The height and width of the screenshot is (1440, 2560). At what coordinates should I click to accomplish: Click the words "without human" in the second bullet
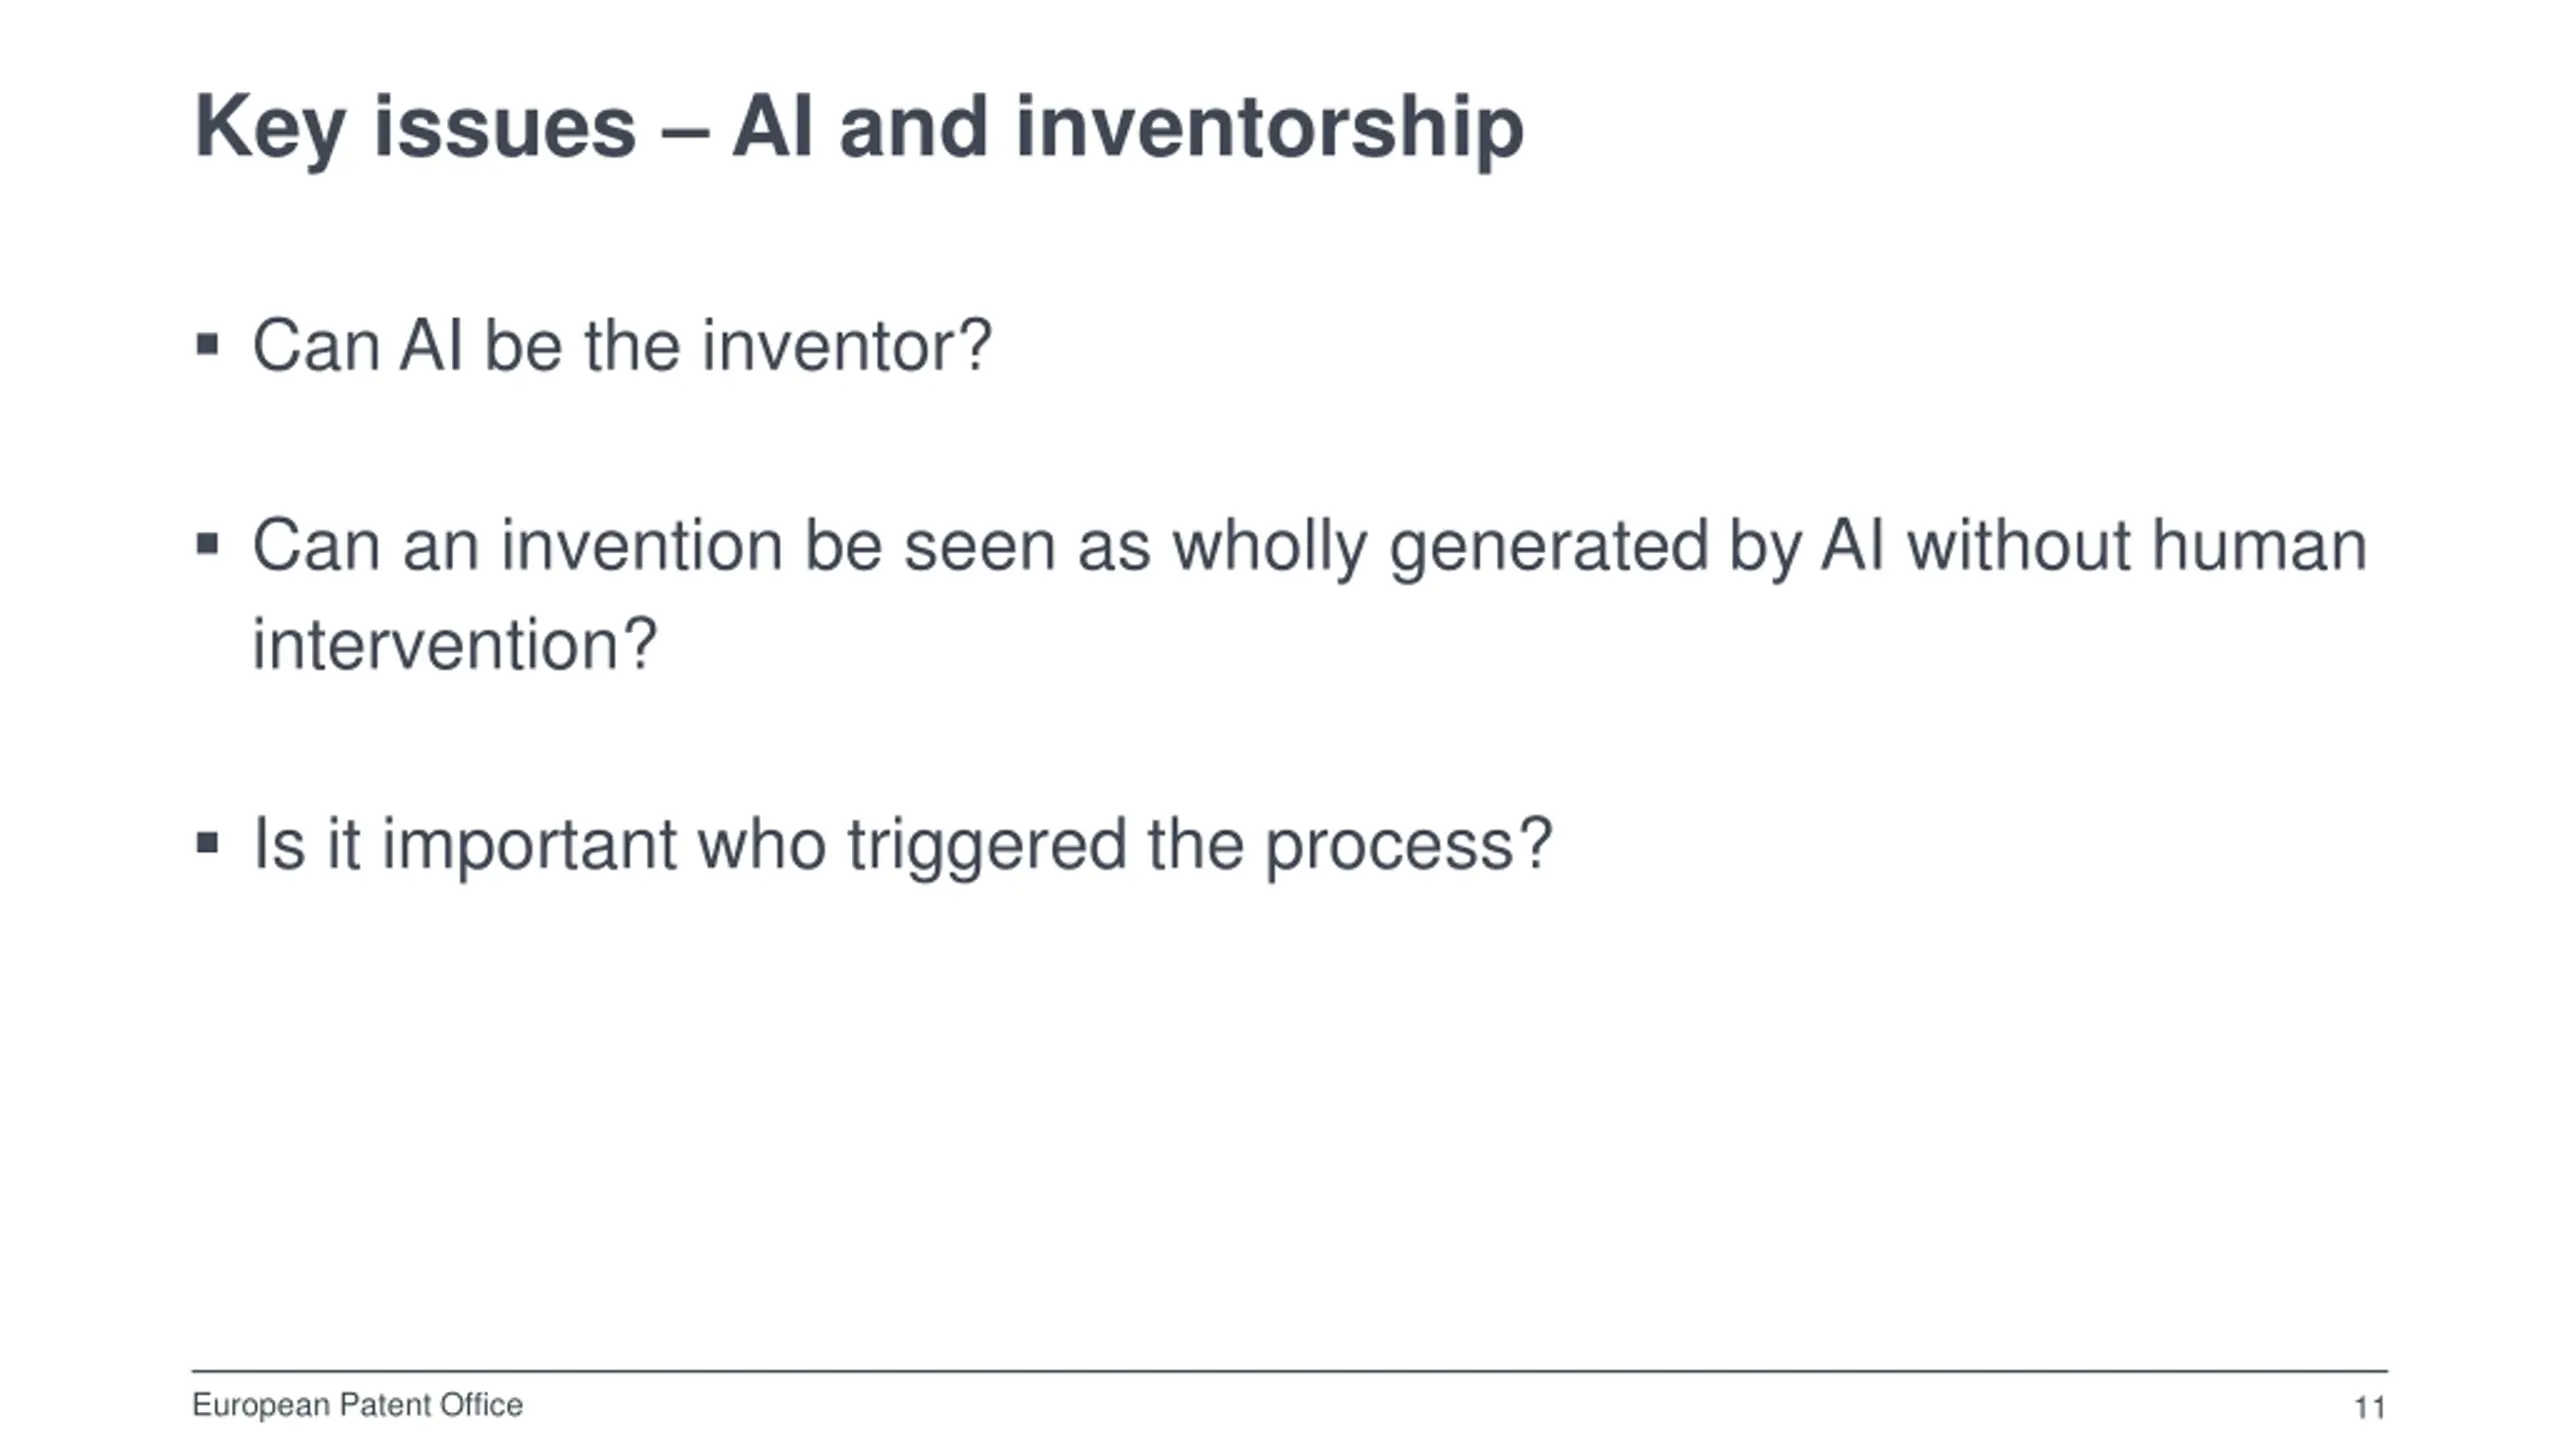[2137, 546]
